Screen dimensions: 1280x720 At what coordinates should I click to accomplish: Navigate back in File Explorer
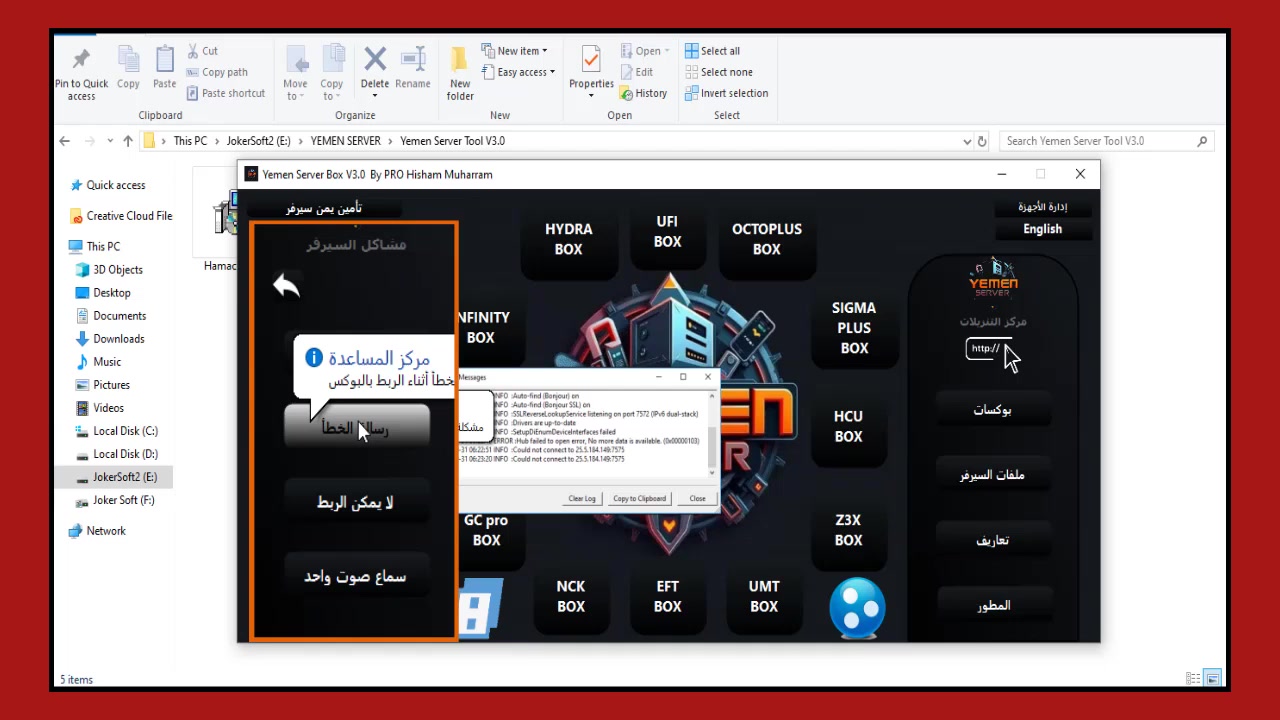click(x=64, y=141)
